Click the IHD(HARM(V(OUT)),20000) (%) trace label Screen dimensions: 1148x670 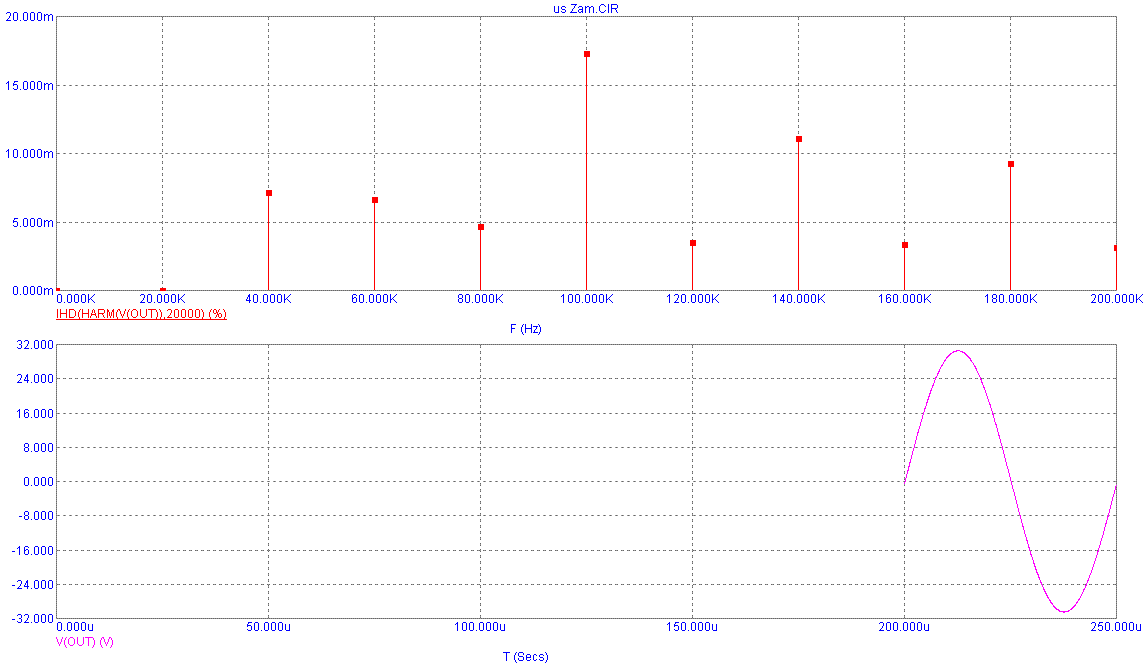click(x=141, y=313)
